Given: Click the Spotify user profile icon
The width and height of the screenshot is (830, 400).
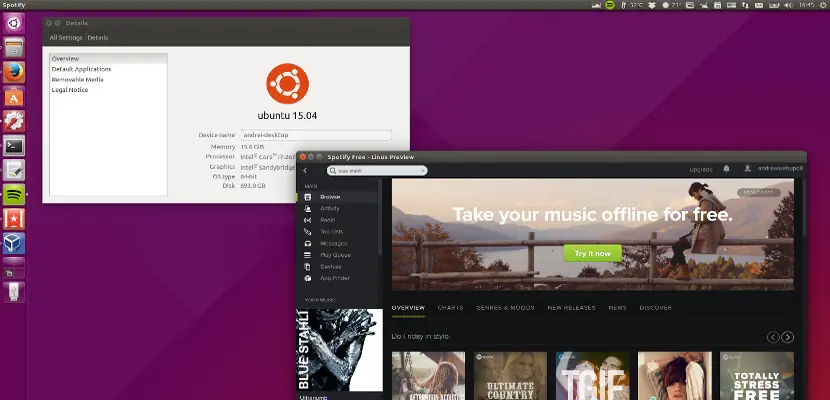Looking at the screenshot, I should tap(747, 168).
